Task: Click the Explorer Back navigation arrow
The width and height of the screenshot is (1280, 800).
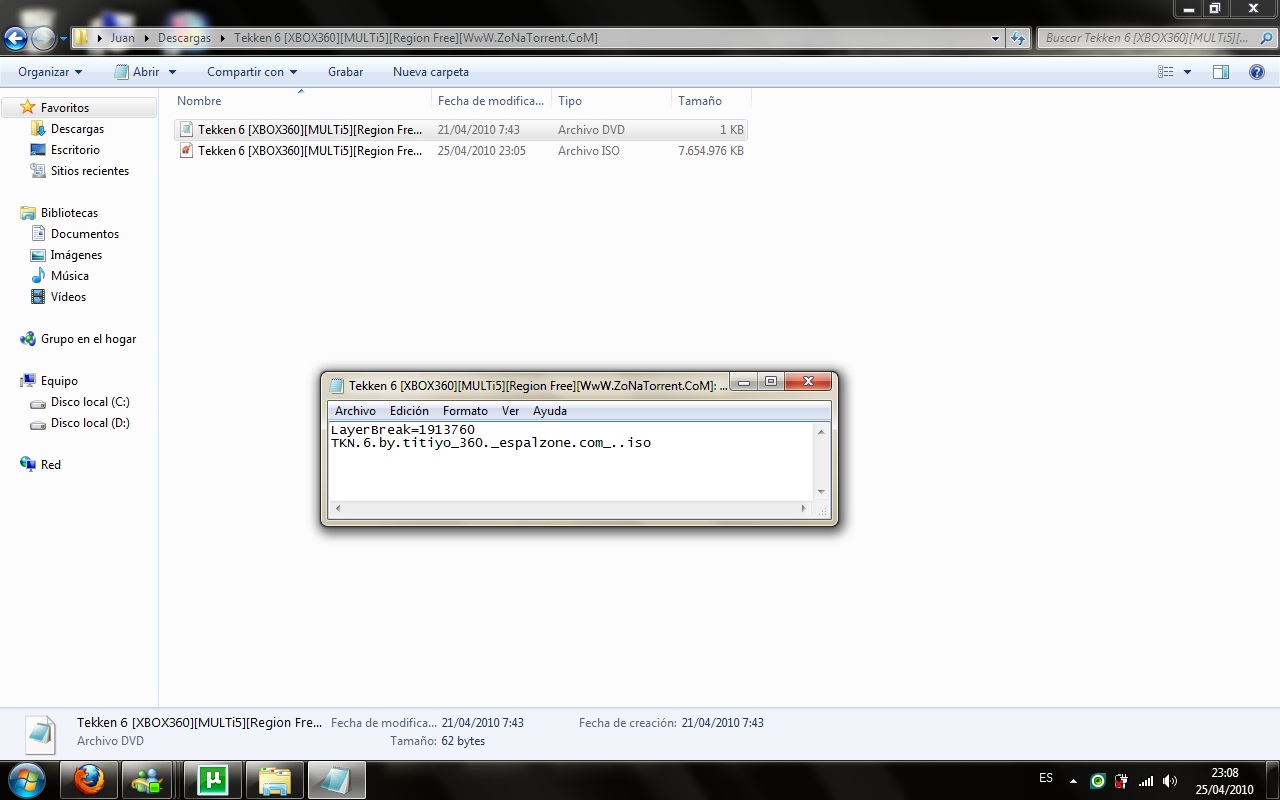Action: 15,39
